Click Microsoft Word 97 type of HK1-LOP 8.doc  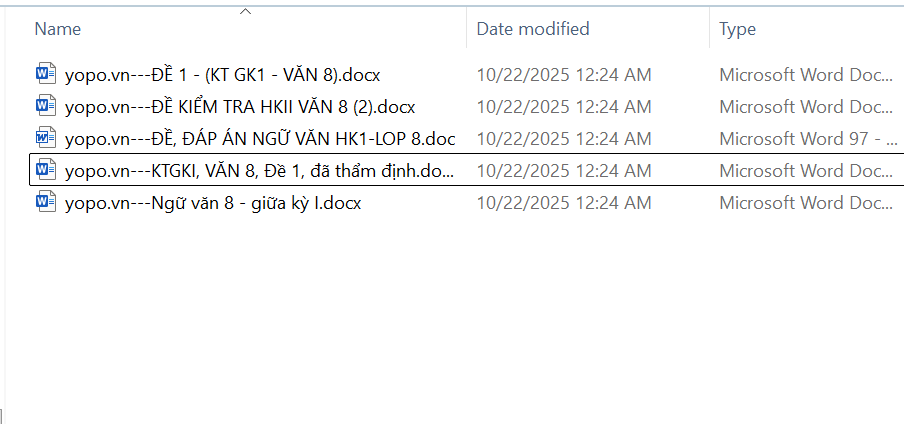tap(806, 138)
